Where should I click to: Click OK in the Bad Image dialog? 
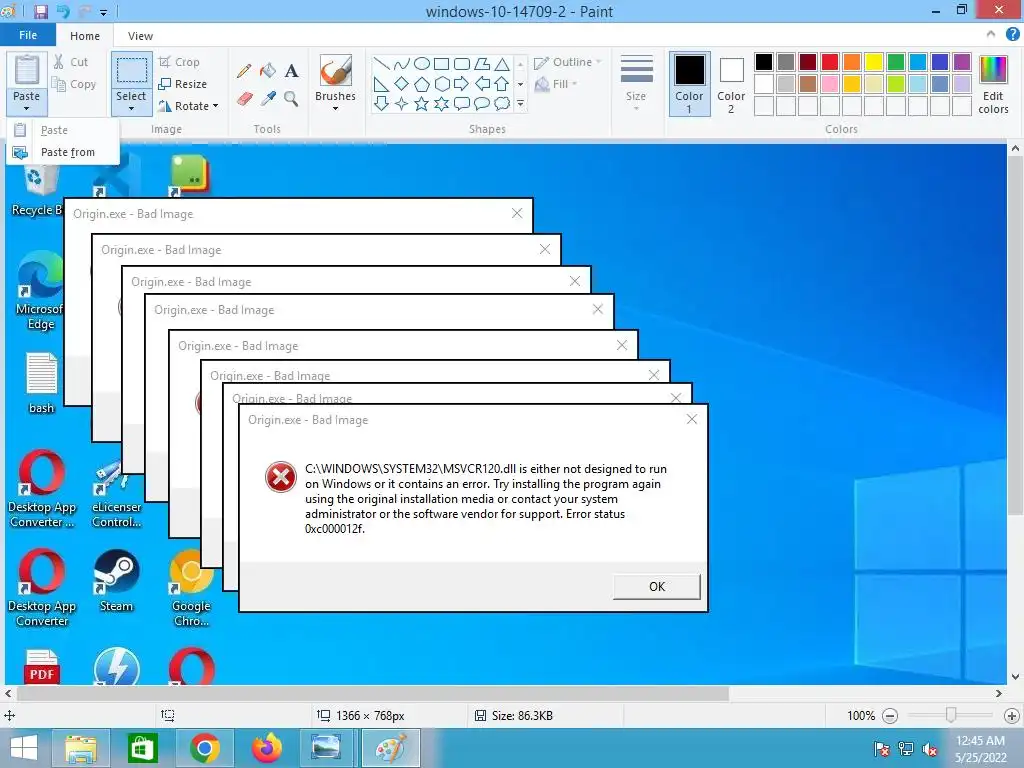[x=656, y=586]
